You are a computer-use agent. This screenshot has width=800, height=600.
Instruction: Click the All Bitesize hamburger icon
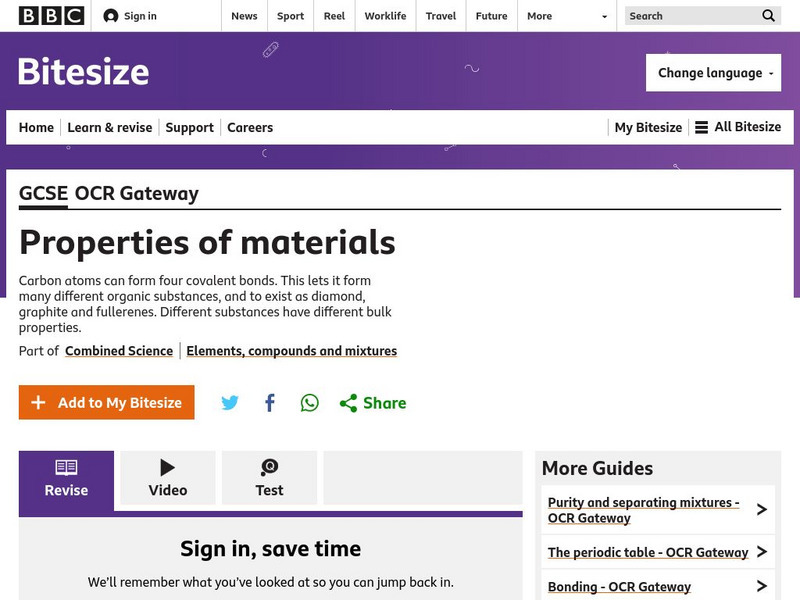(x=702, y=127)
